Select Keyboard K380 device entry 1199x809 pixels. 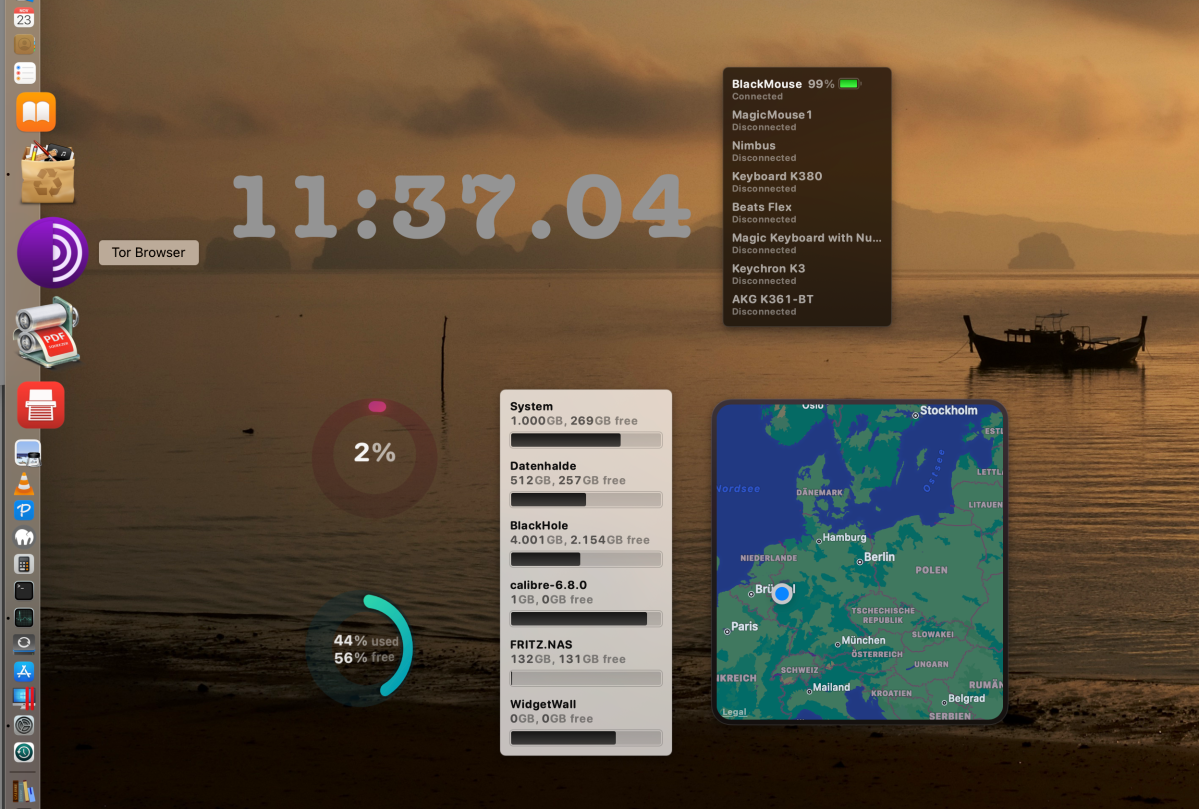[x=807, y=181]
